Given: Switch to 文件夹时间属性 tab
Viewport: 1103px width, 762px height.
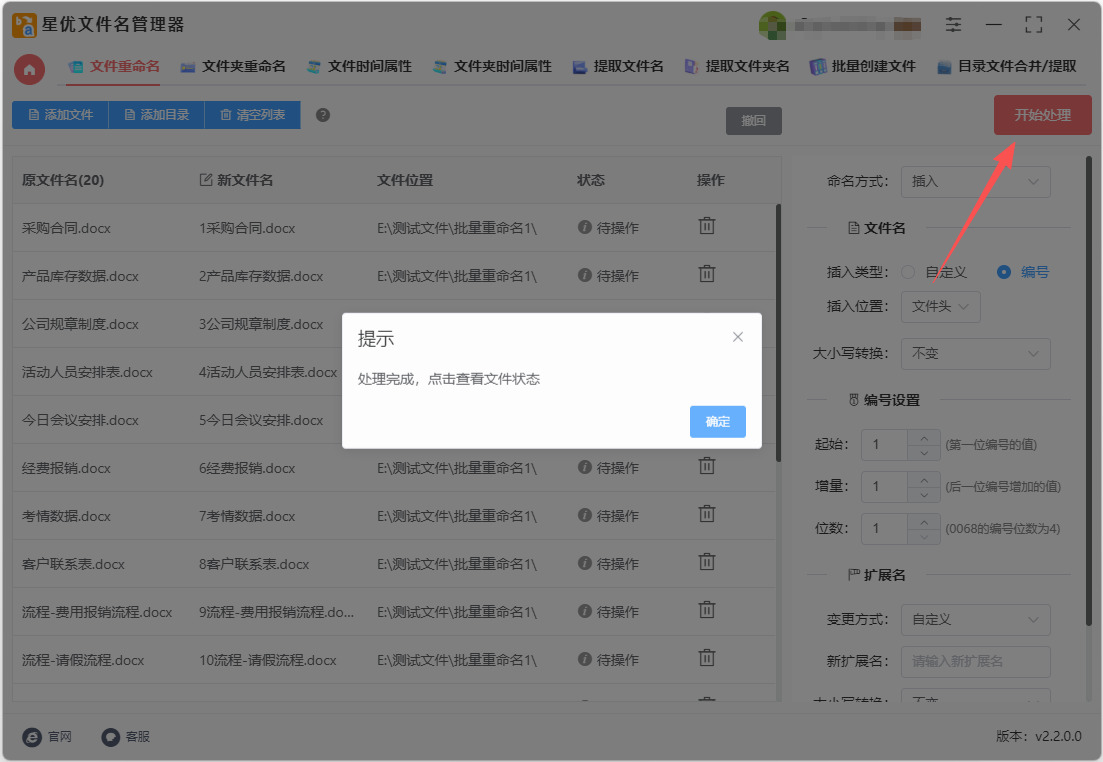Looking at the screenshot, I should click(492, 67).
